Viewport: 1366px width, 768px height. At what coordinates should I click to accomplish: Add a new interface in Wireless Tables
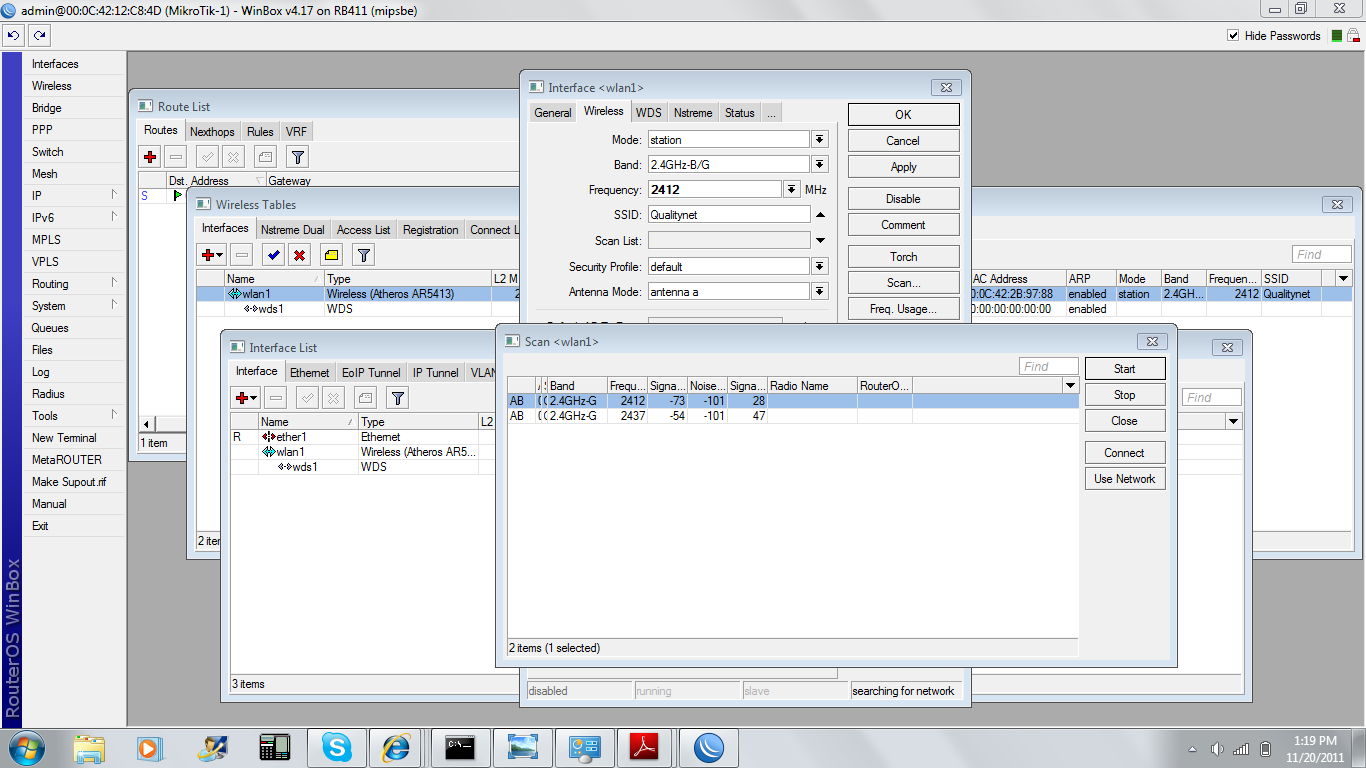211,254
